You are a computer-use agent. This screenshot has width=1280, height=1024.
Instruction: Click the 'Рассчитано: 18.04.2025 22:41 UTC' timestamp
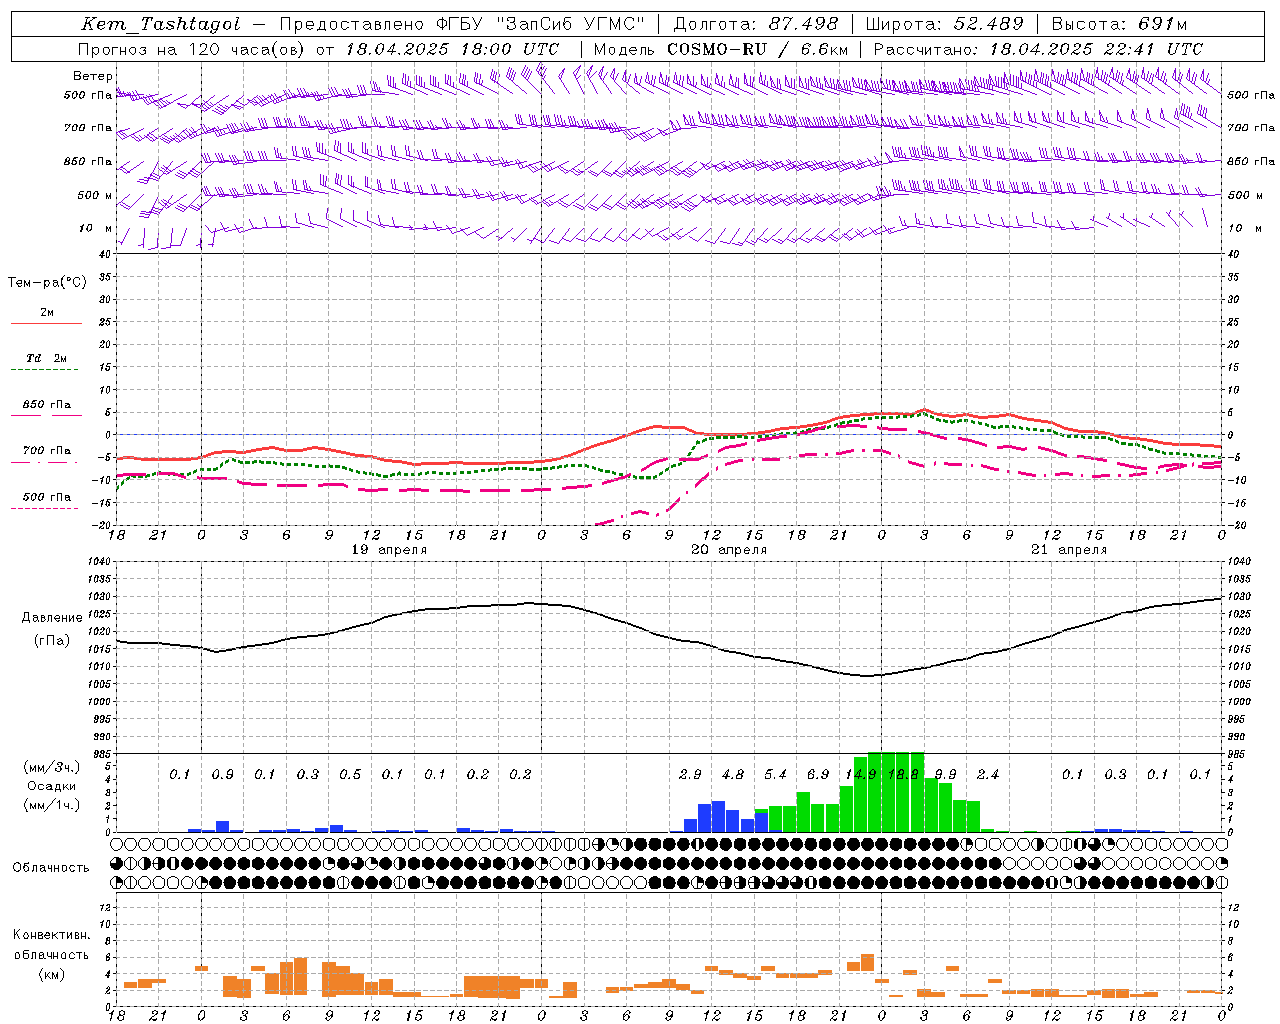1039,49
